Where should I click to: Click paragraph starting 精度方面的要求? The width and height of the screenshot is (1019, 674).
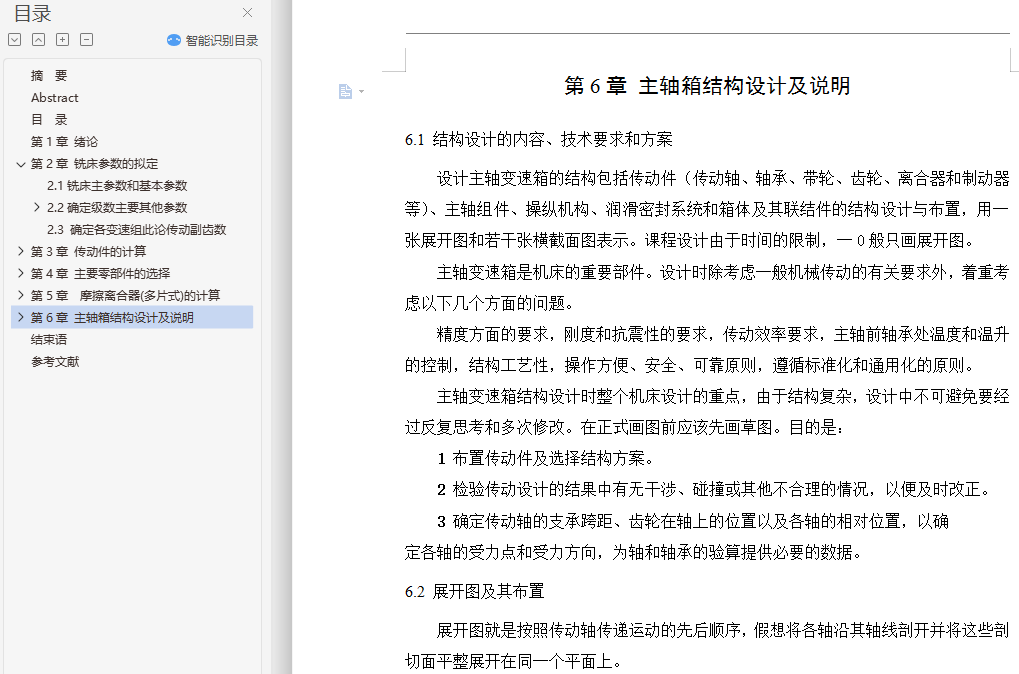[707, 350]
